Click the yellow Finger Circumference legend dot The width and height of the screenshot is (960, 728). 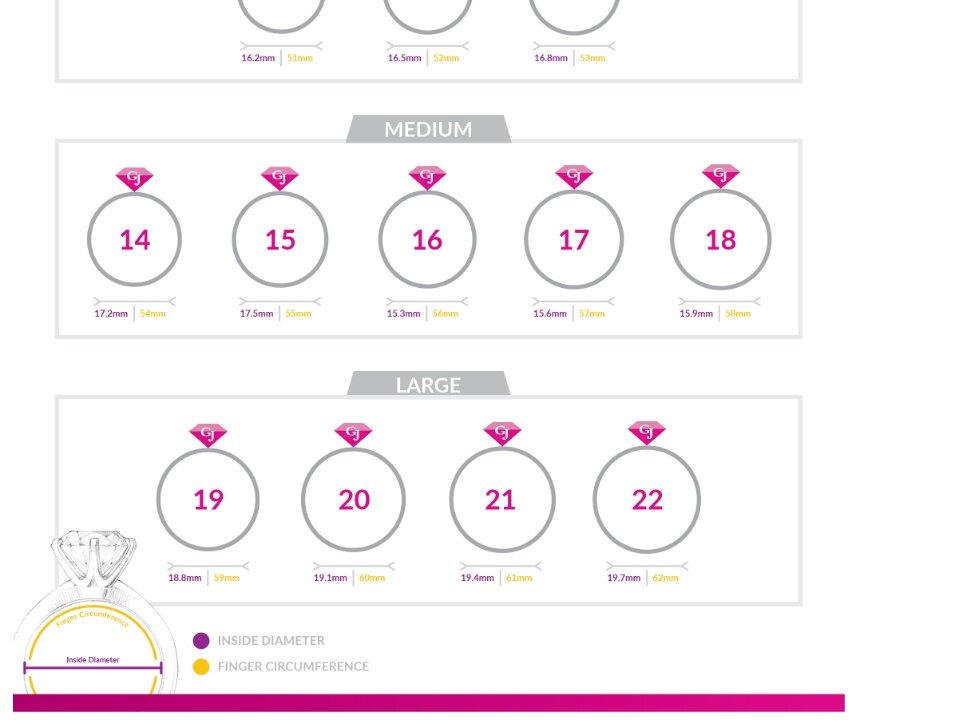[201, 667]
